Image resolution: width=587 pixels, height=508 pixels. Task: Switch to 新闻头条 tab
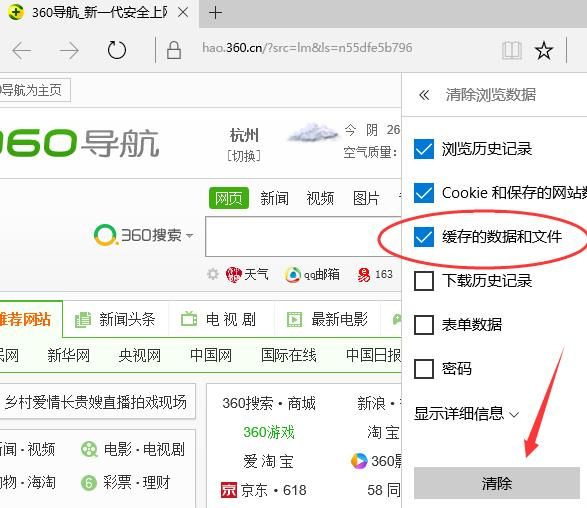(x=116, y=319)
